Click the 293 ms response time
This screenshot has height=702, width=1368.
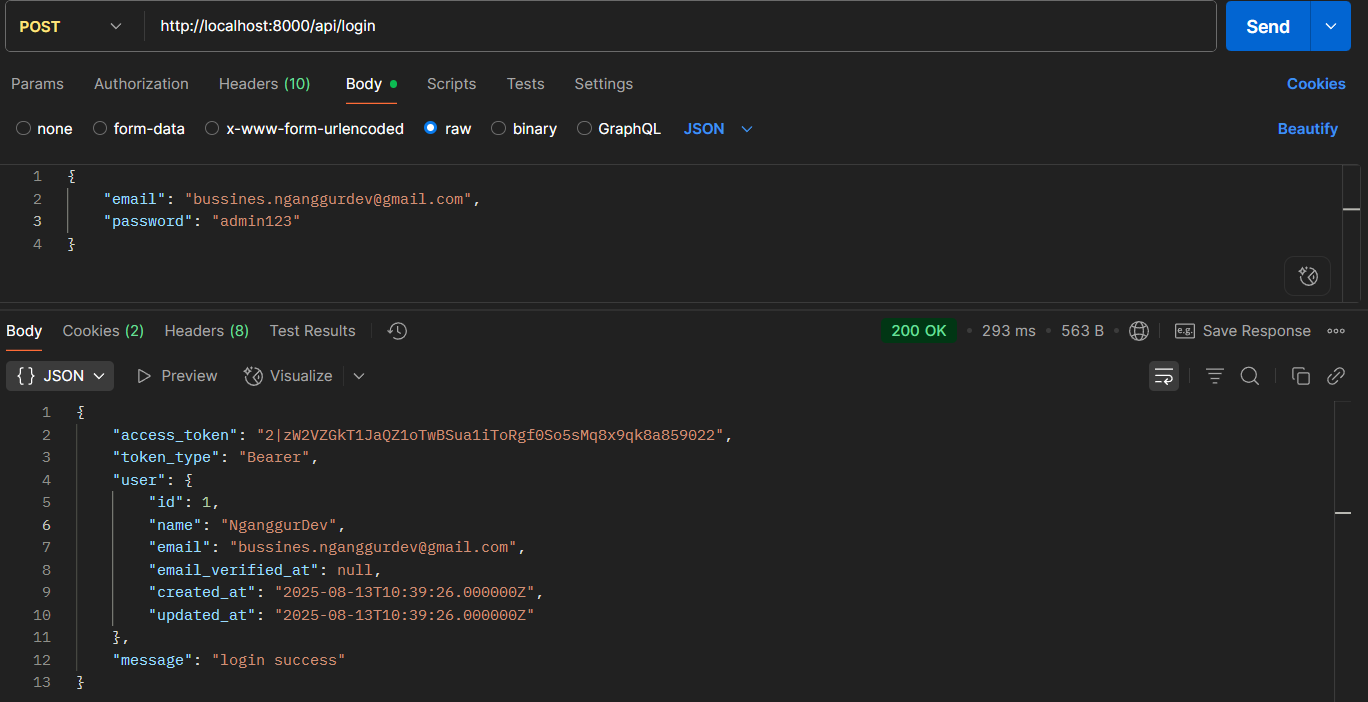click(1009, 331)
